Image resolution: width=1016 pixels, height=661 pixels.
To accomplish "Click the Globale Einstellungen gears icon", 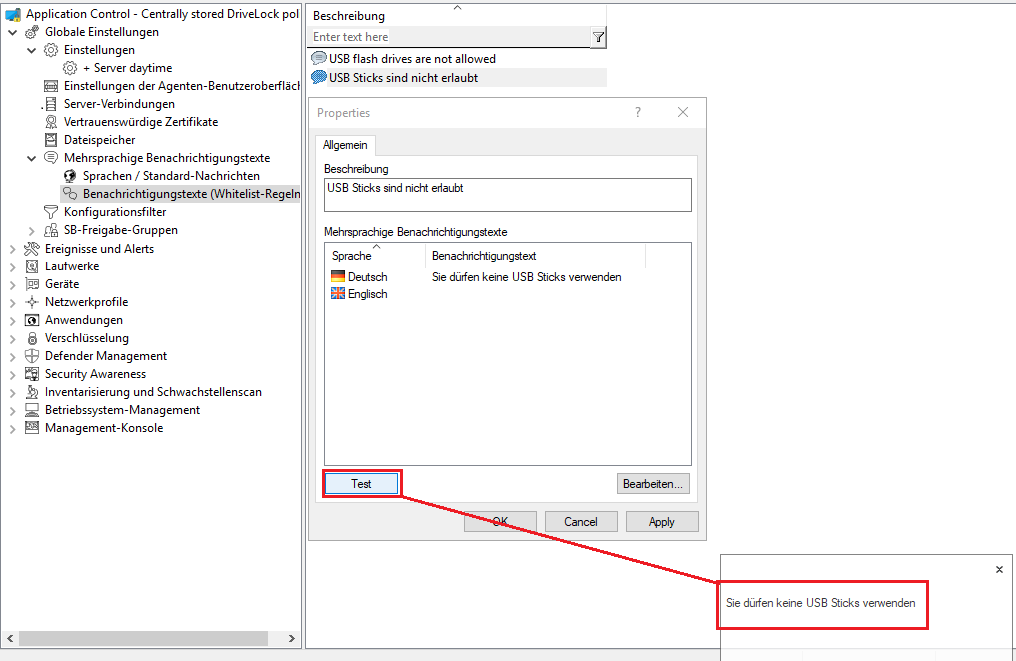I will [x=32, y=32].
